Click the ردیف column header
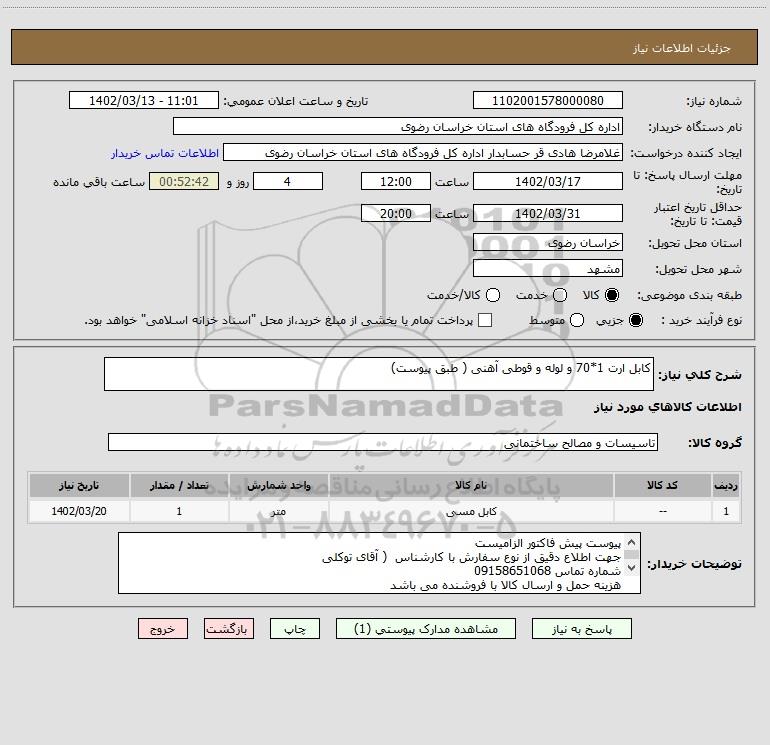Viewport: 770px width, 745px height. point(726,485)
